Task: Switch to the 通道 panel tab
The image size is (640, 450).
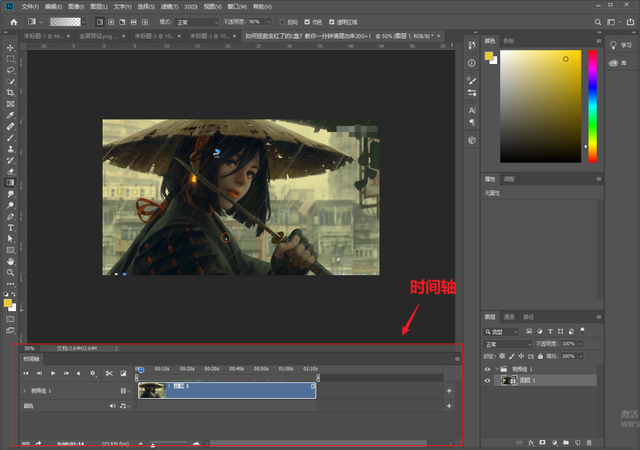Action: [509, 316]
